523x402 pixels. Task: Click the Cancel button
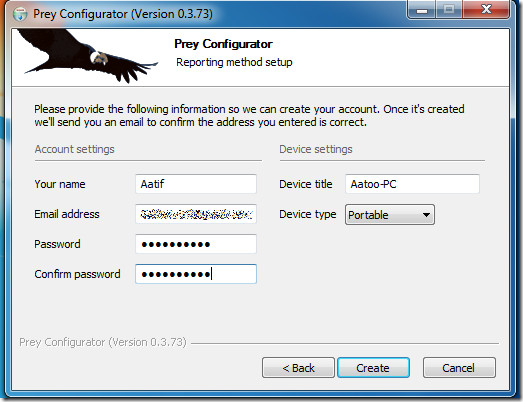[459, 368]
